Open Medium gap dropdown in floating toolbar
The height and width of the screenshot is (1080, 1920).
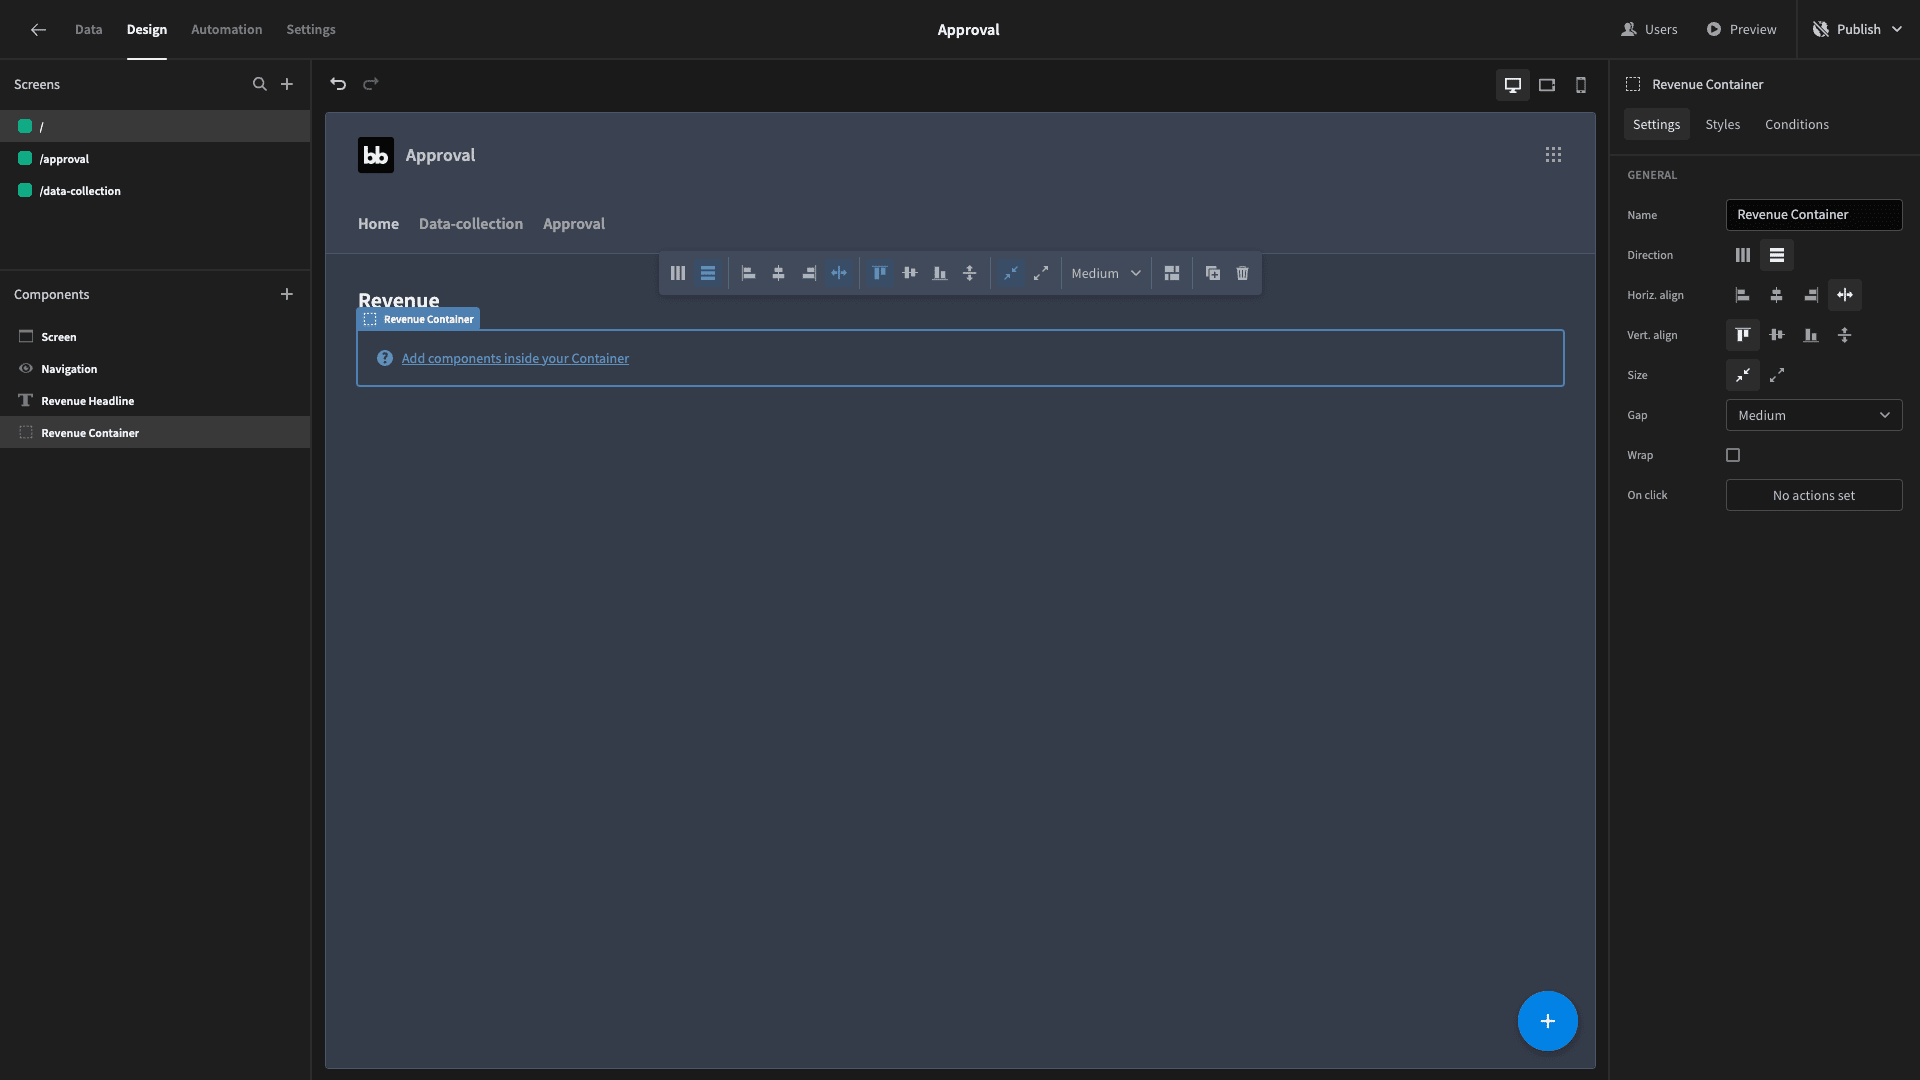(1106, 273)
